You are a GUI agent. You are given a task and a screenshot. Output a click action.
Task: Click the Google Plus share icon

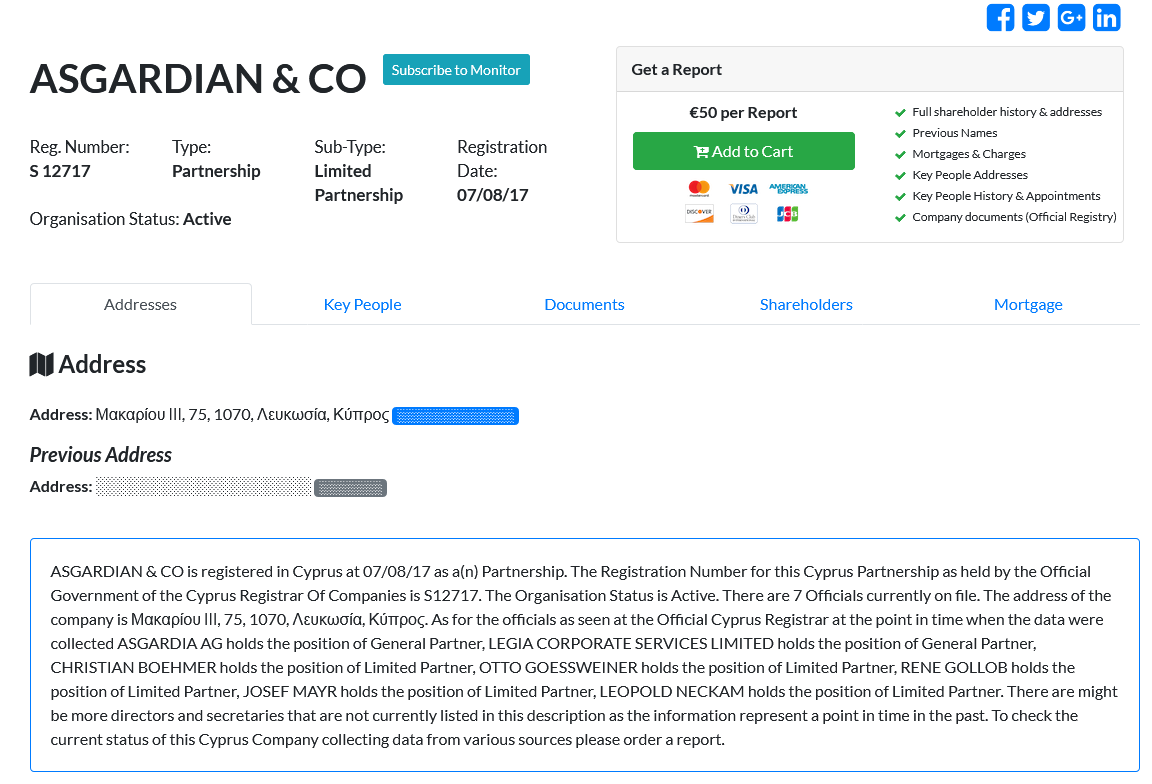1071,17
